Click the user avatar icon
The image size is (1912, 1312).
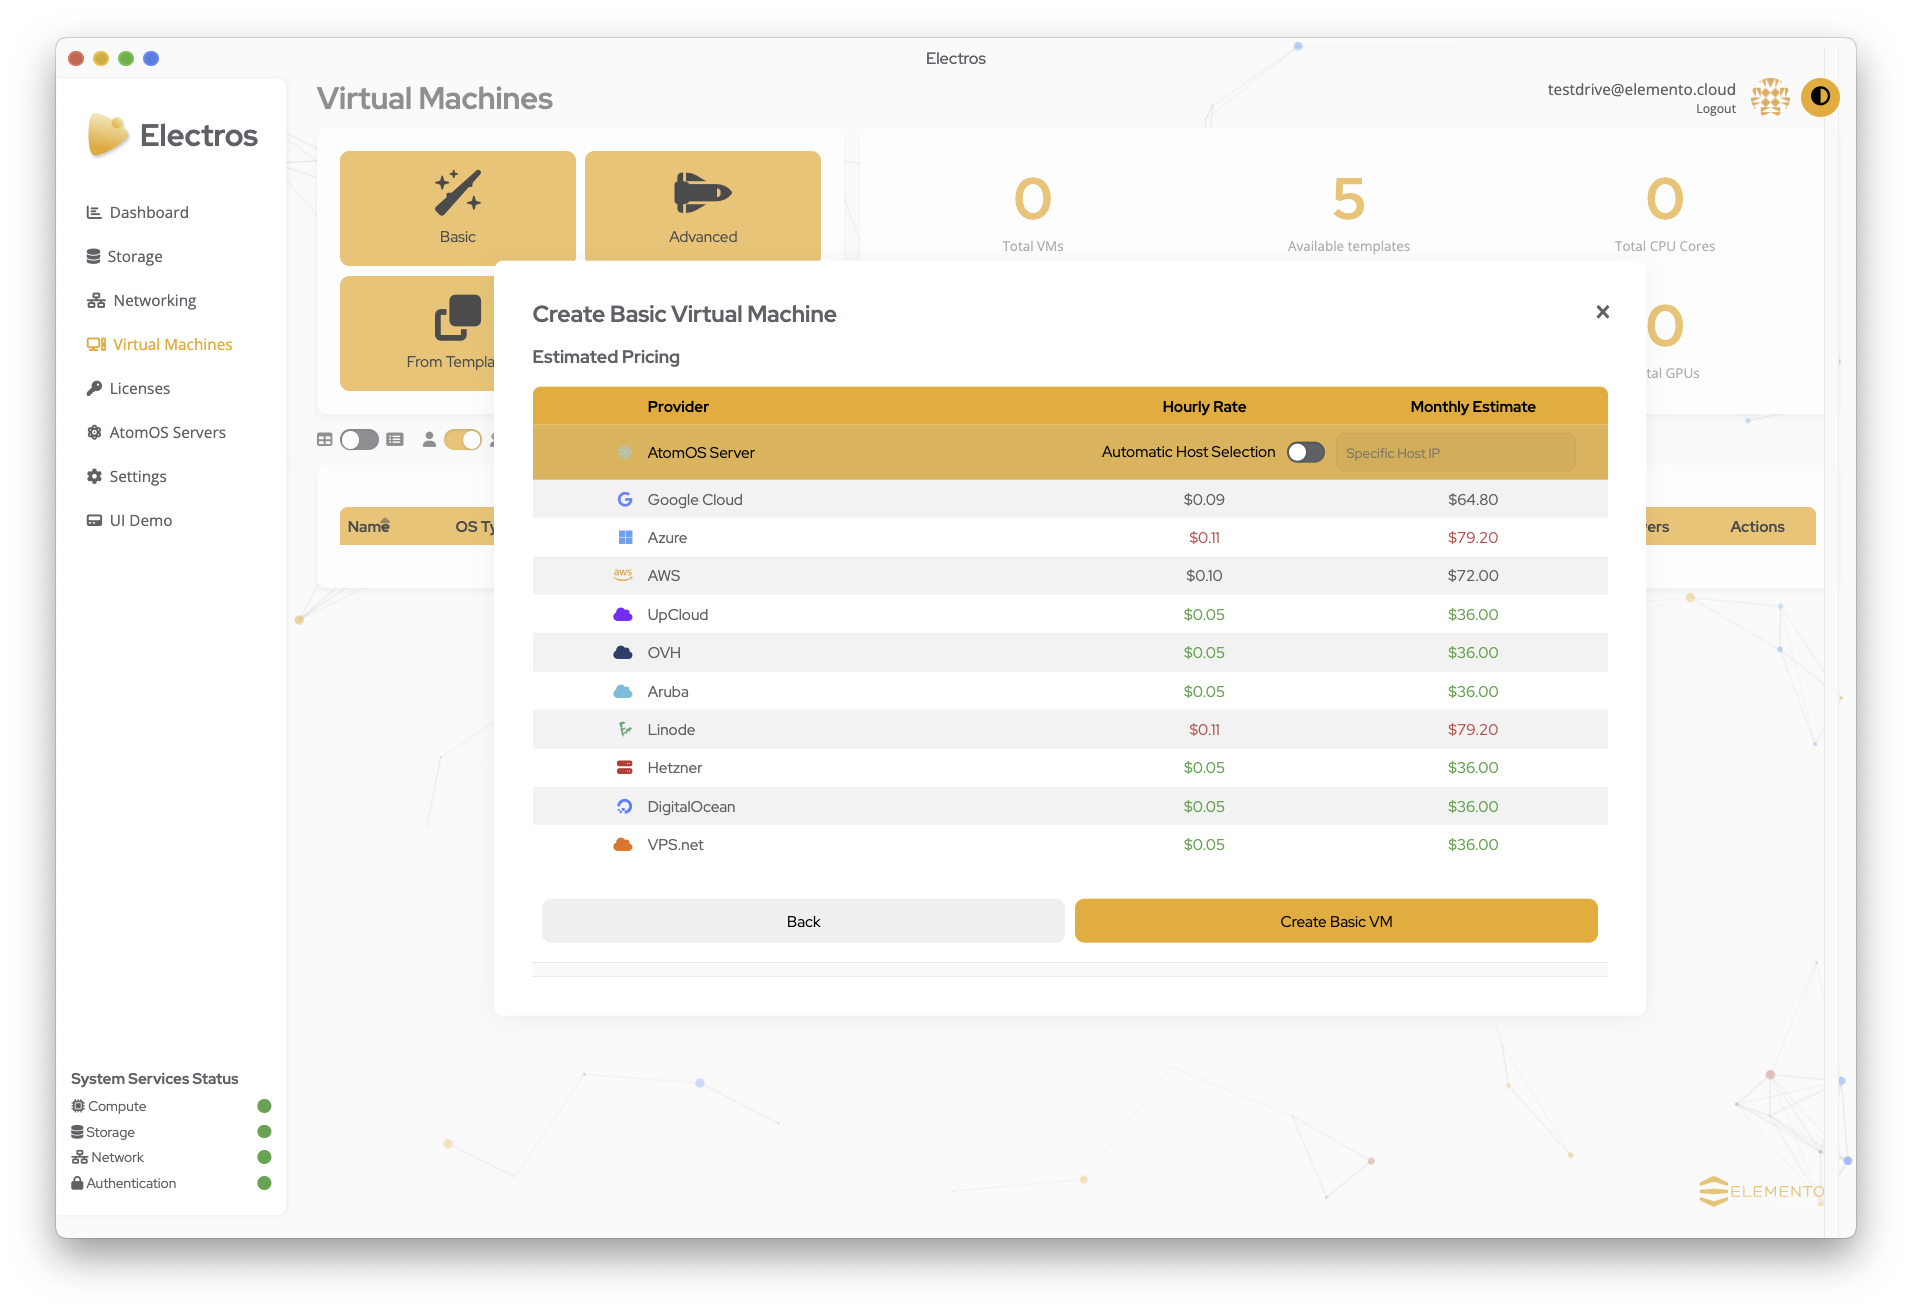[x=1770, y=97]
